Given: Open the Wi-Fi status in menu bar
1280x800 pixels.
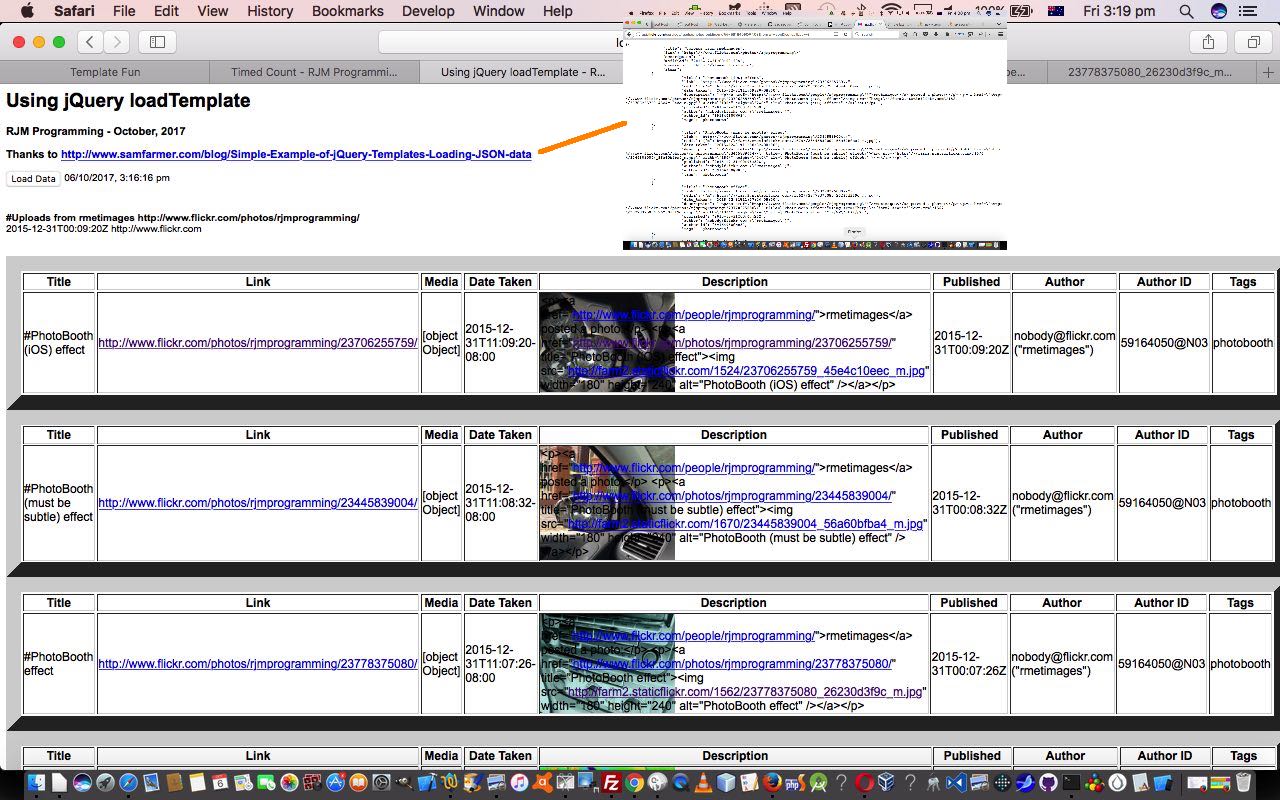Looking at the screenshot, I should [x=891, y=11].
